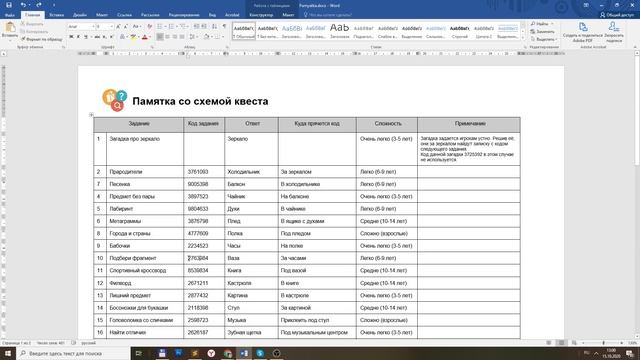Screen dimensions: 640x360
Task: Open Word from the Windows taskbar
Action: [x=244, y=353]
